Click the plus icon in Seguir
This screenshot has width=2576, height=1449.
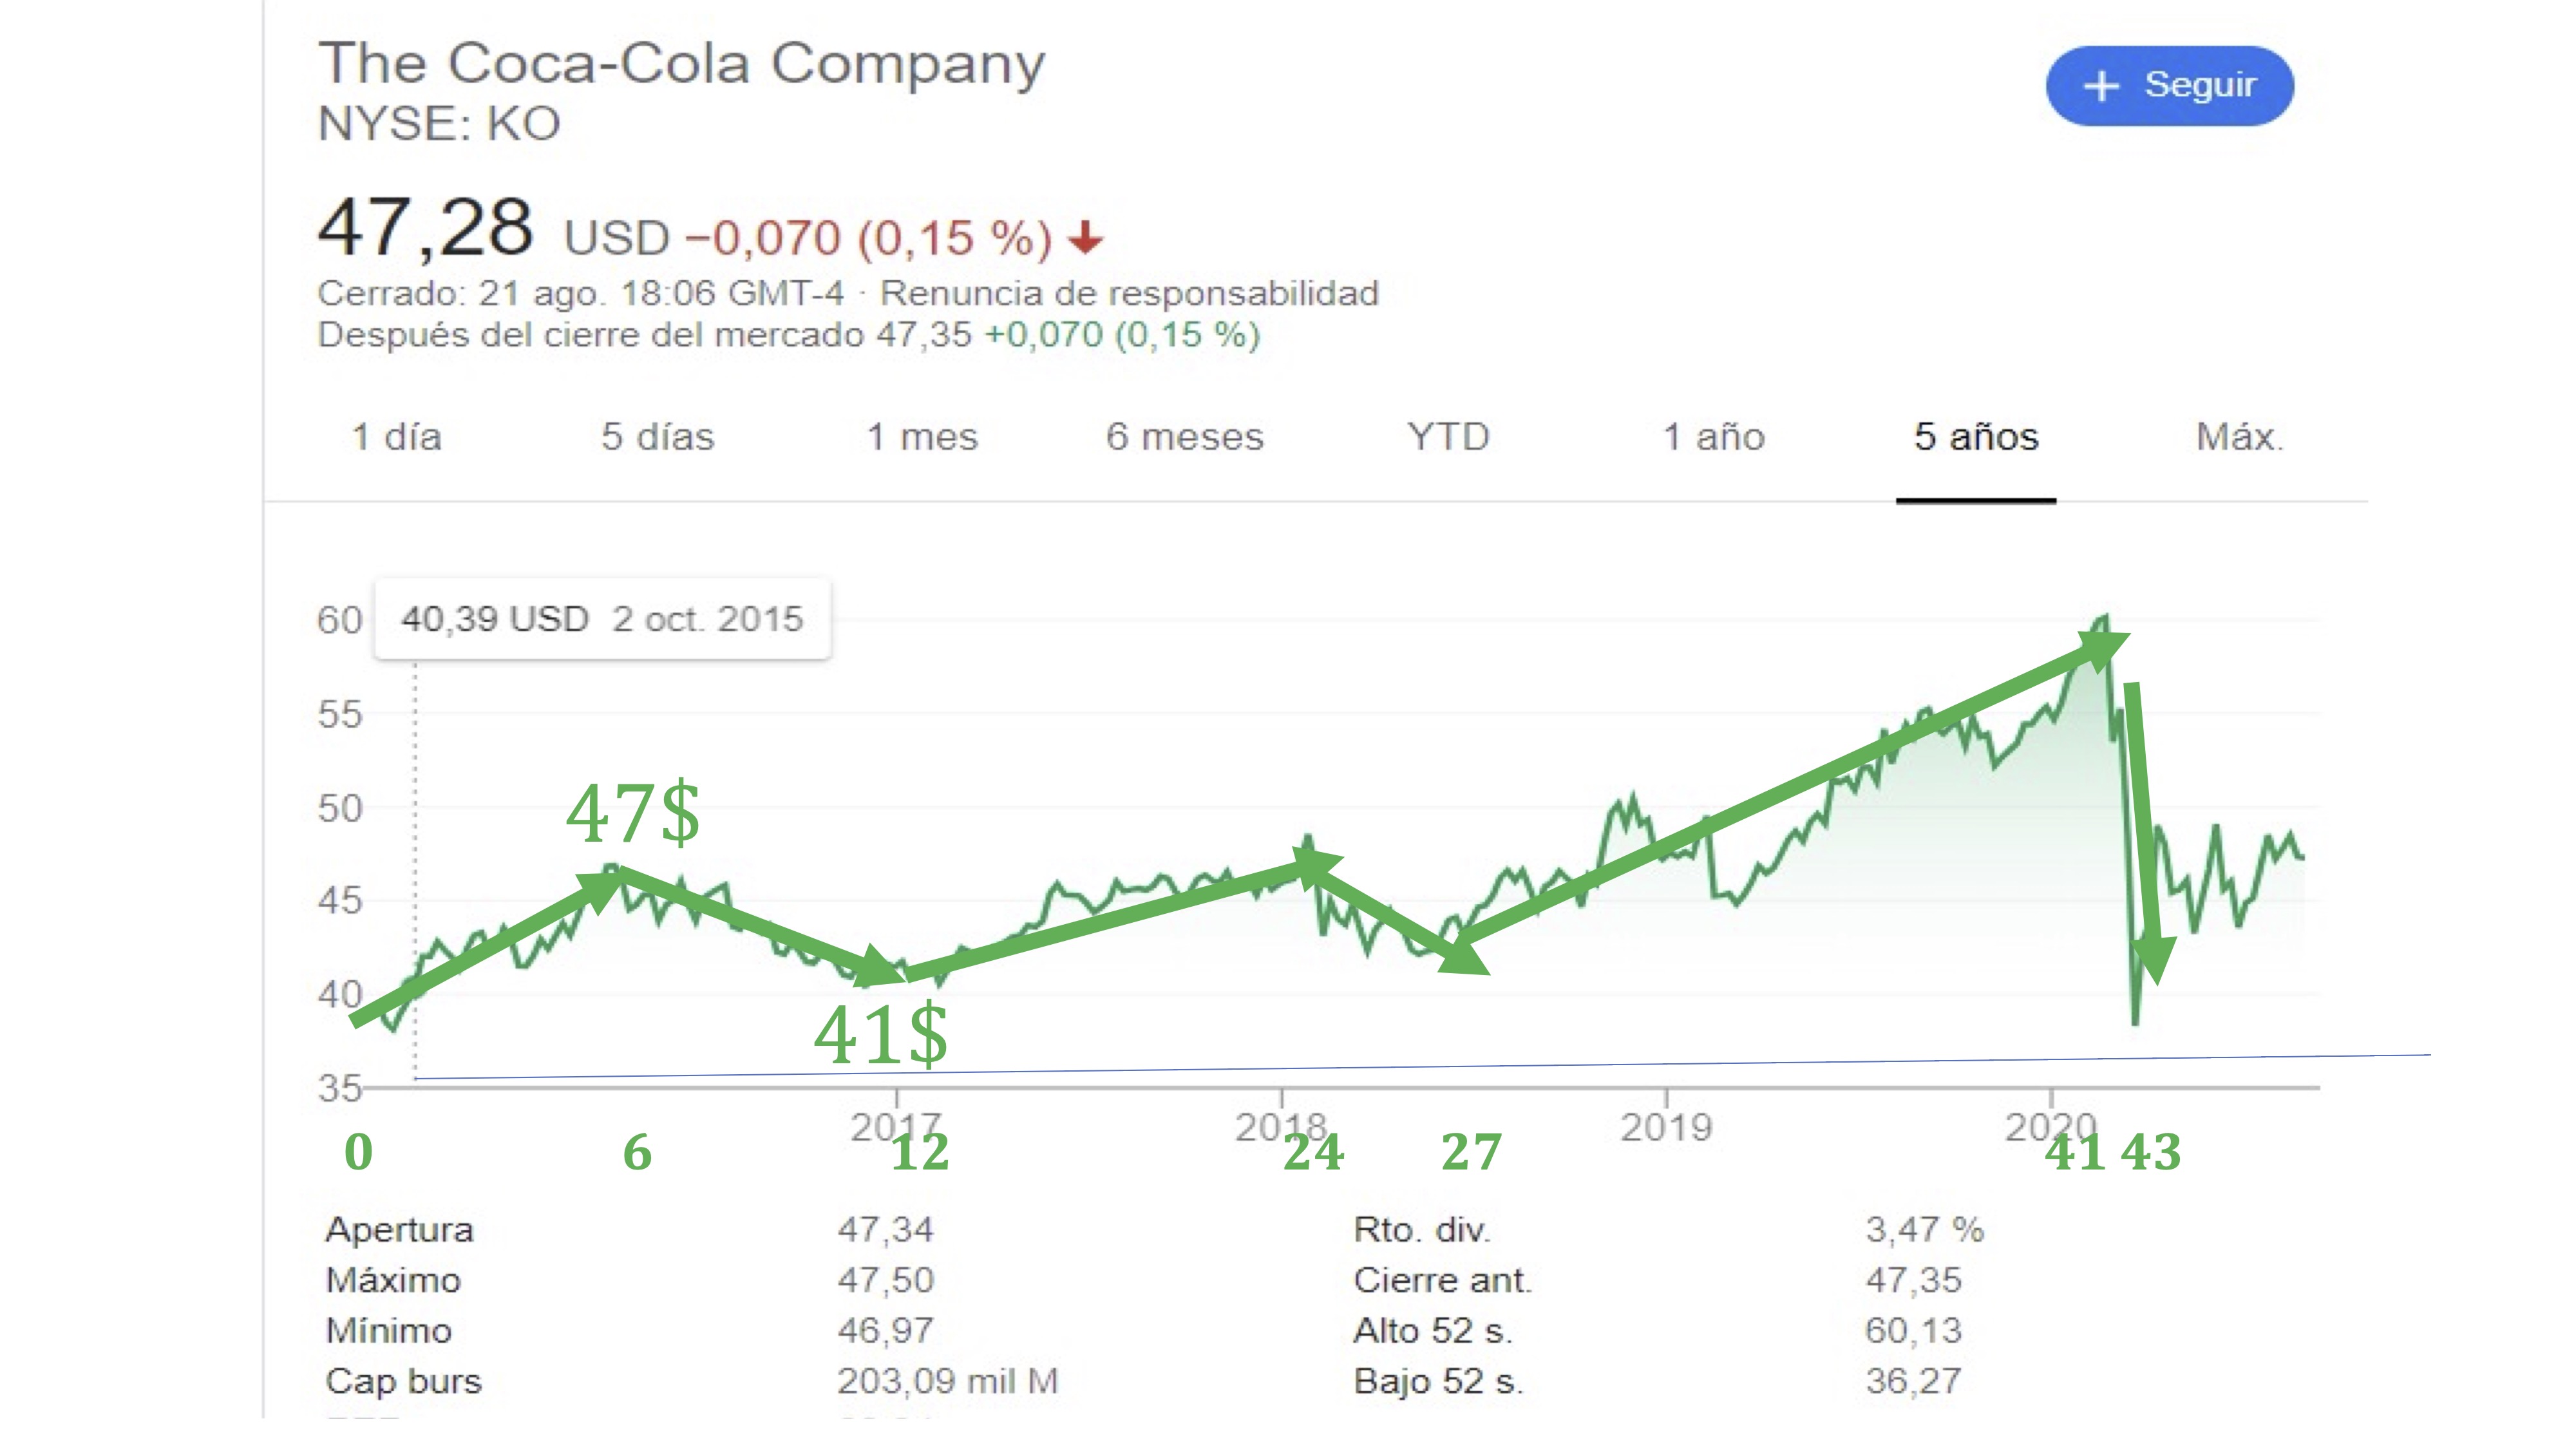(2101, 86)
